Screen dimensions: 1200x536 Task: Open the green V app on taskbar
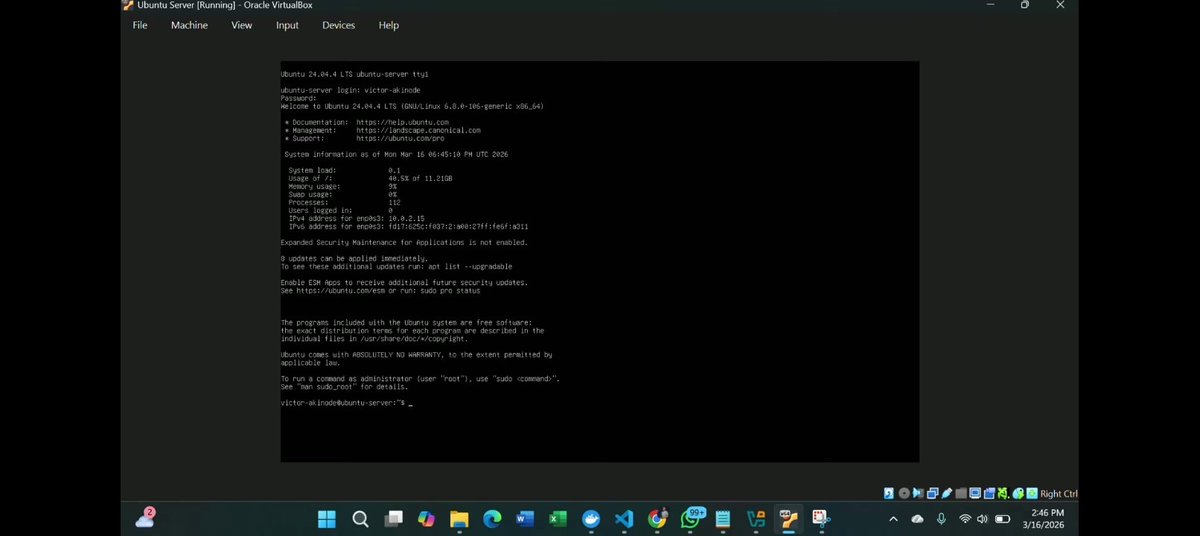pyautogui.click(x=756, y=519)
